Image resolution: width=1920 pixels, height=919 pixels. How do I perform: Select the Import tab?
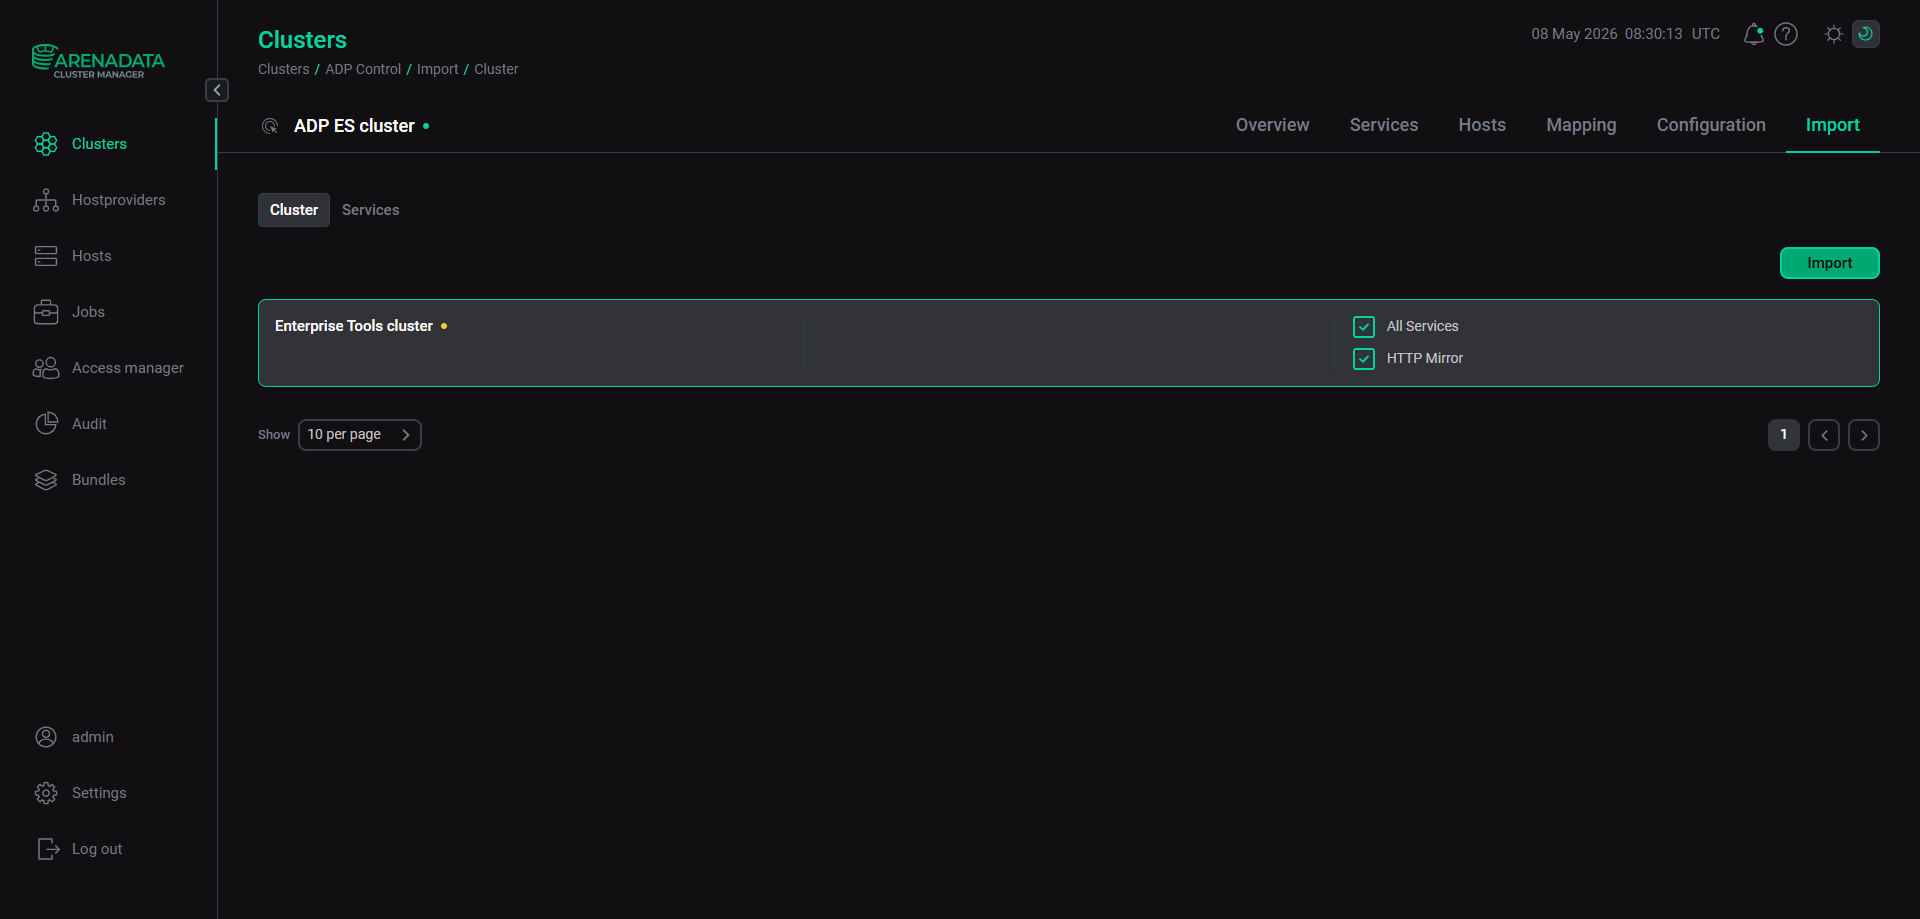point(1833,125)
